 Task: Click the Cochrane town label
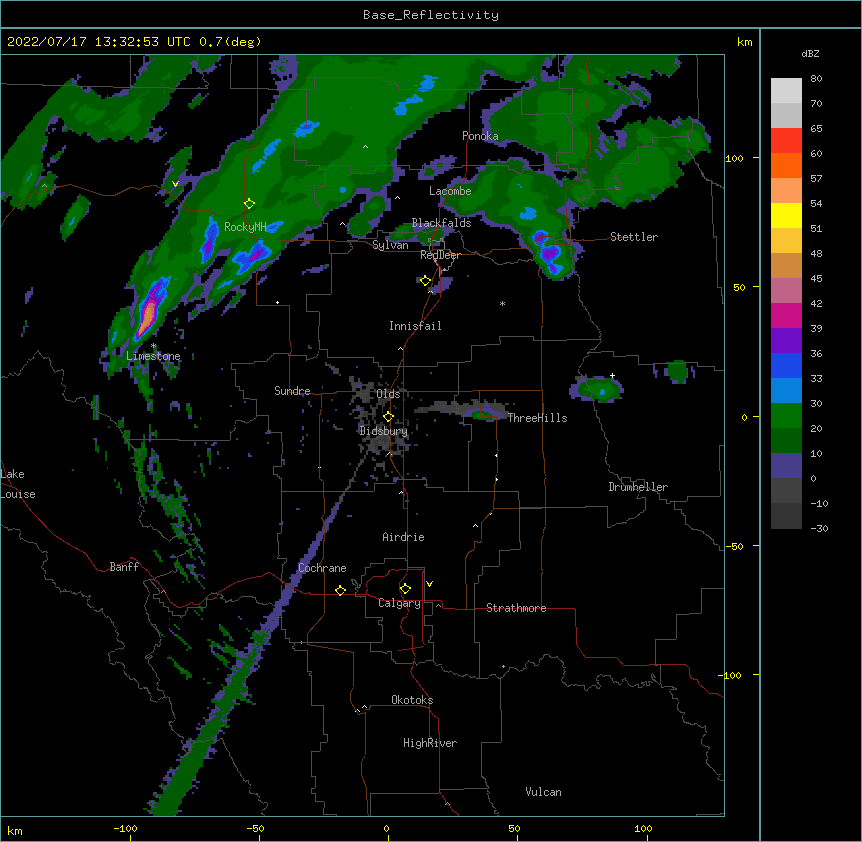pyautogui.click(x=322, y=568)
